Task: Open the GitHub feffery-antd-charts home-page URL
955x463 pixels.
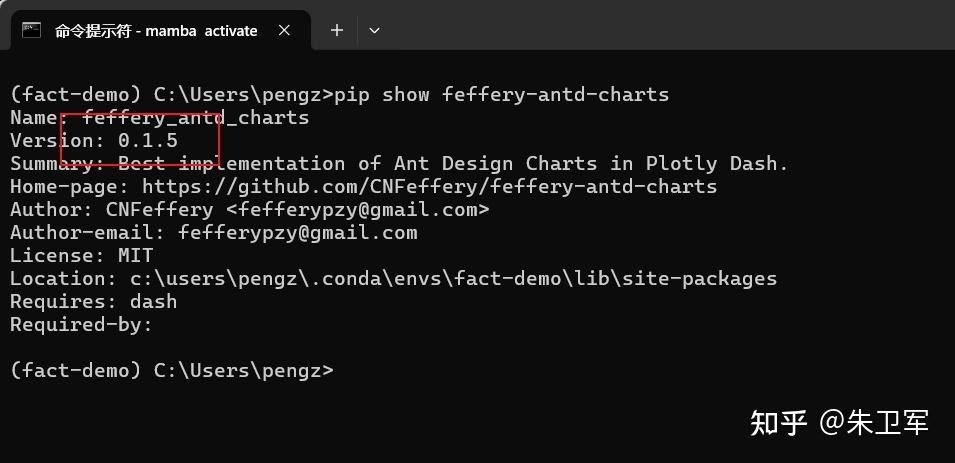Action: 429,186
